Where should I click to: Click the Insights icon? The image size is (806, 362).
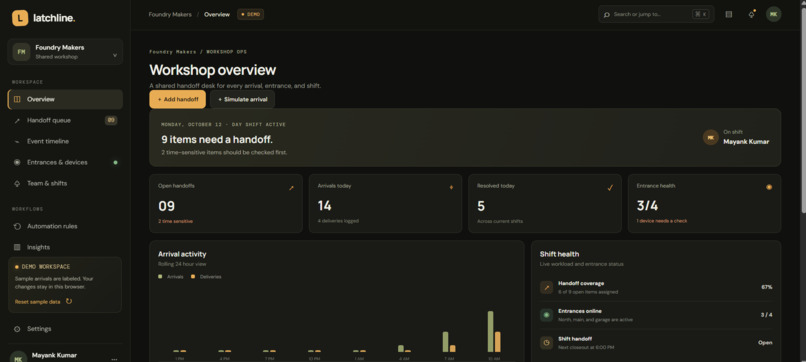17,247
